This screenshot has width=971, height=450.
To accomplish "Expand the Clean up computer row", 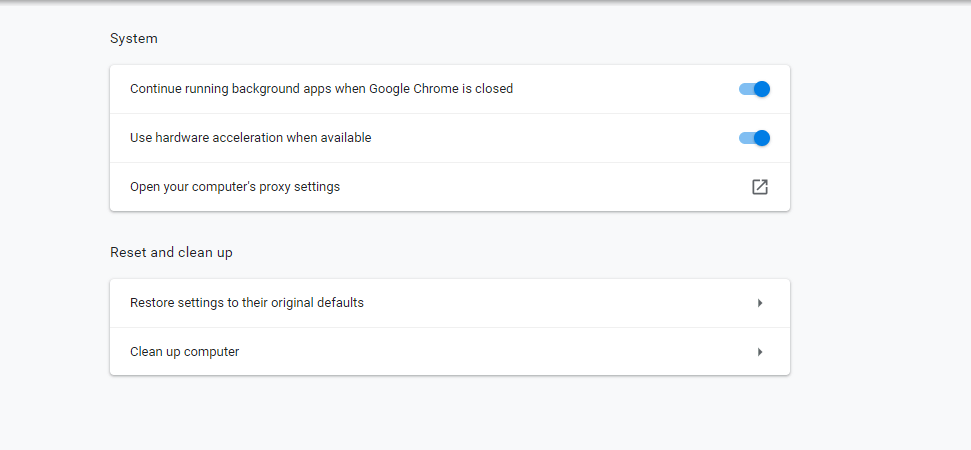I will tap(450, 352).
